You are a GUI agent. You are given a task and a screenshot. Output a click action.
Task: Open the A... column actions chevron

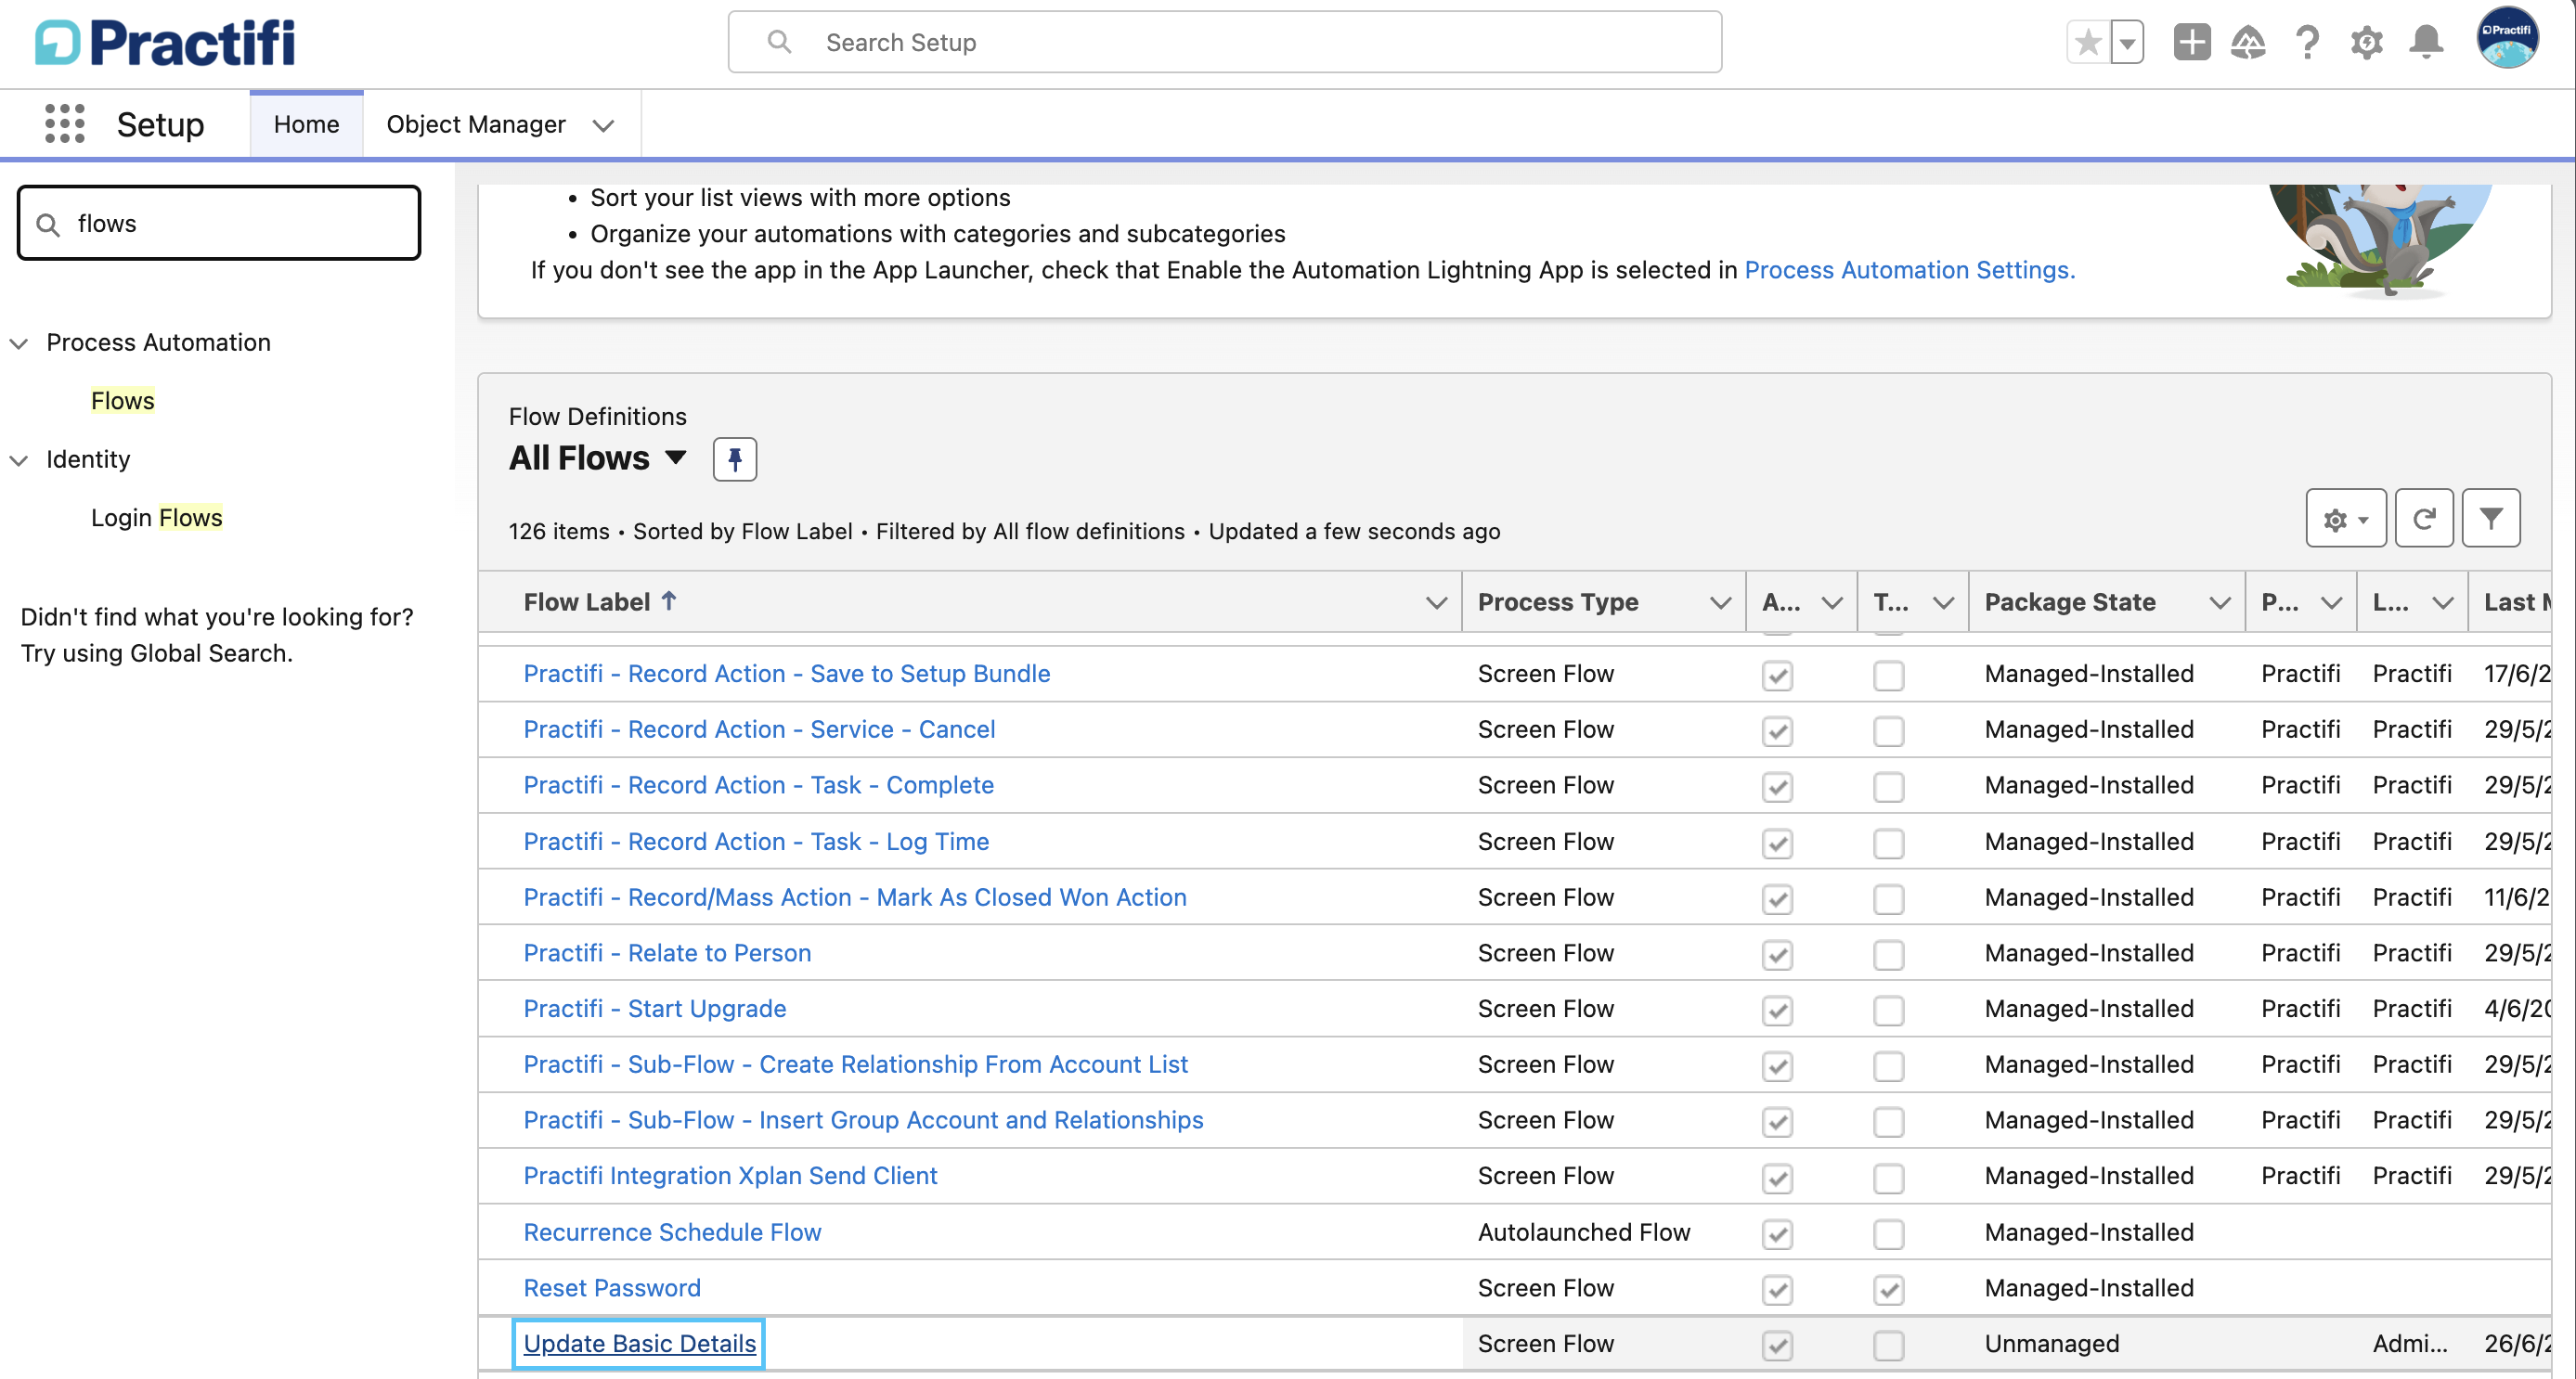(x=1831, y=602)
